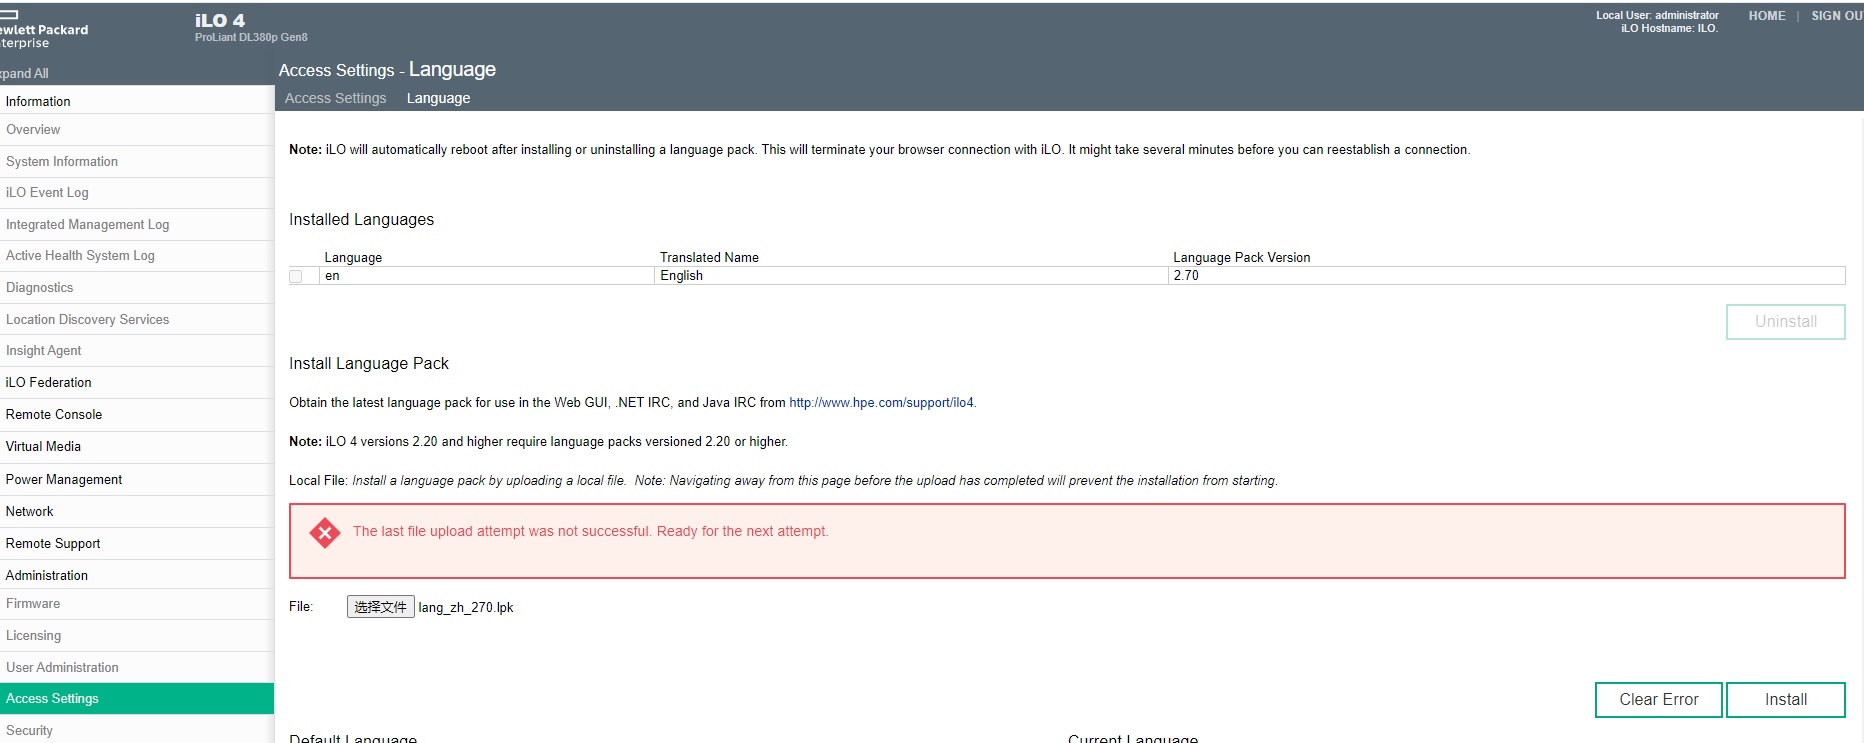Click the 'en' language cell

(486, 276)
